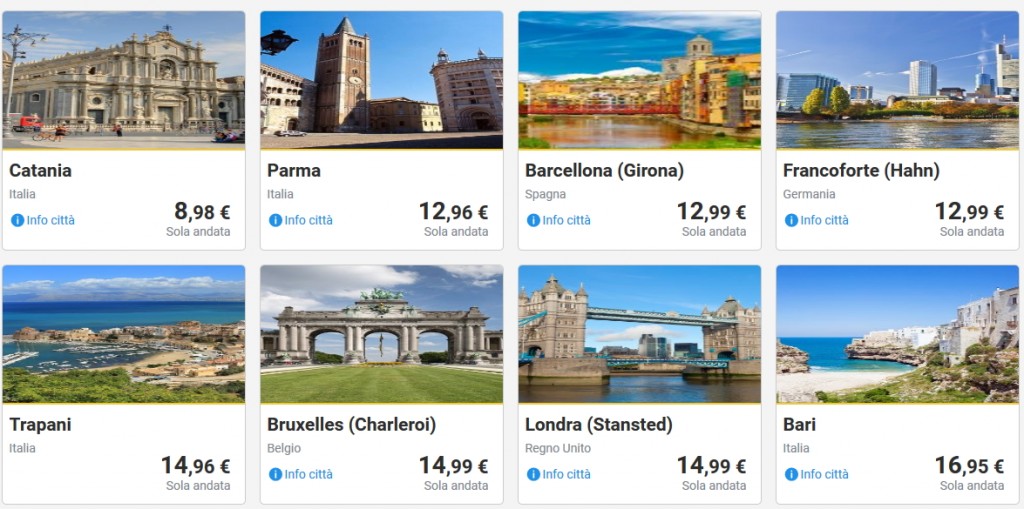Open the Bari seaside cliffs photo
This screenshot has width=1024, height=509.
[x=897, y=334]
